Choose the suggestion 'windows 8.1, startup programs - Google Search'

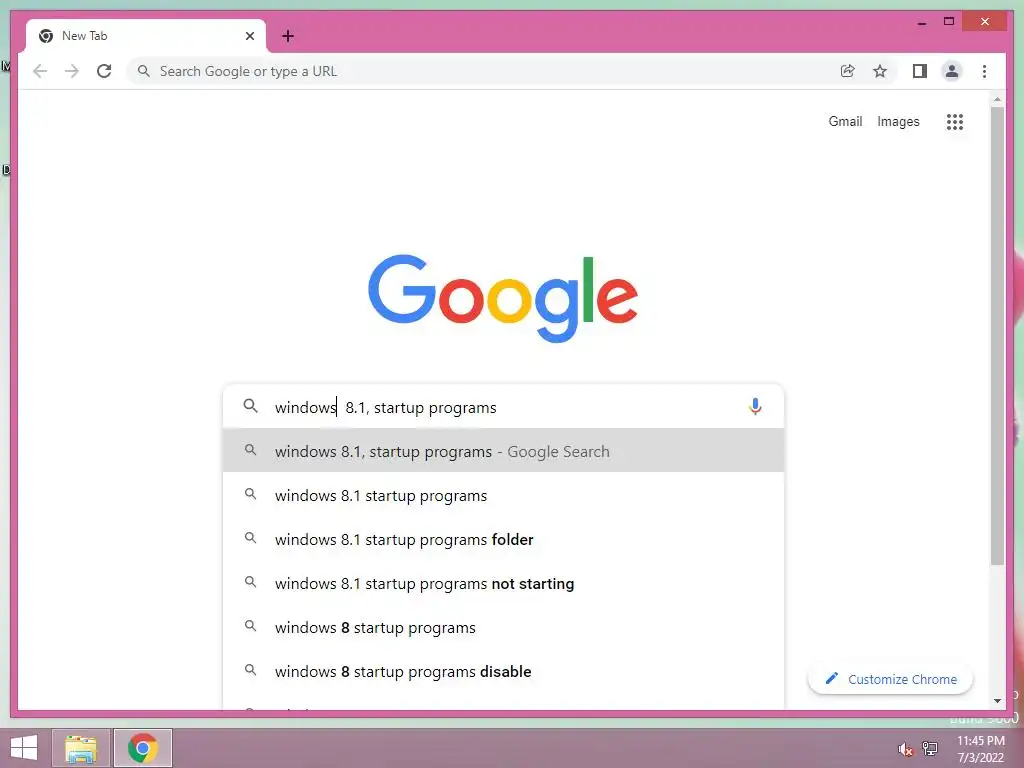point(503,451)
